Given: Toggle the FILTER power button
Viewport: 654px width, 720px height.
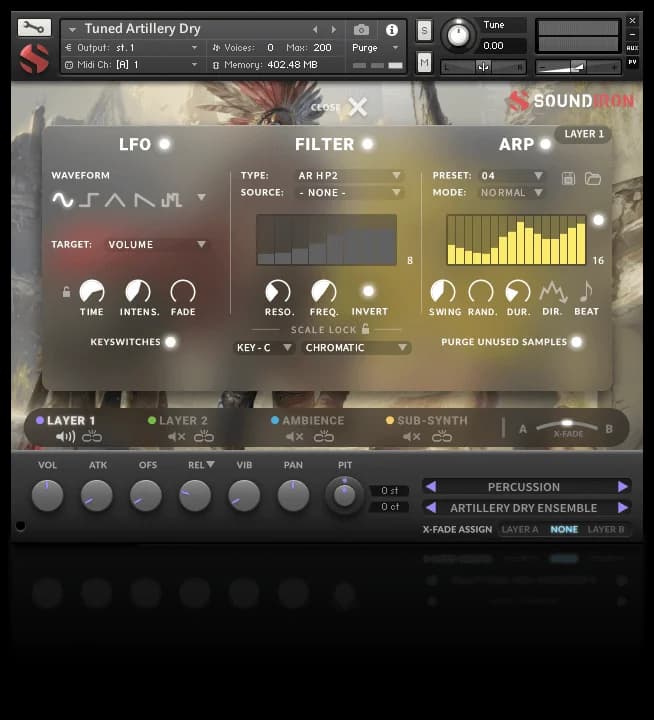Looking at the screenshot, I should click(x=367, y=144).
